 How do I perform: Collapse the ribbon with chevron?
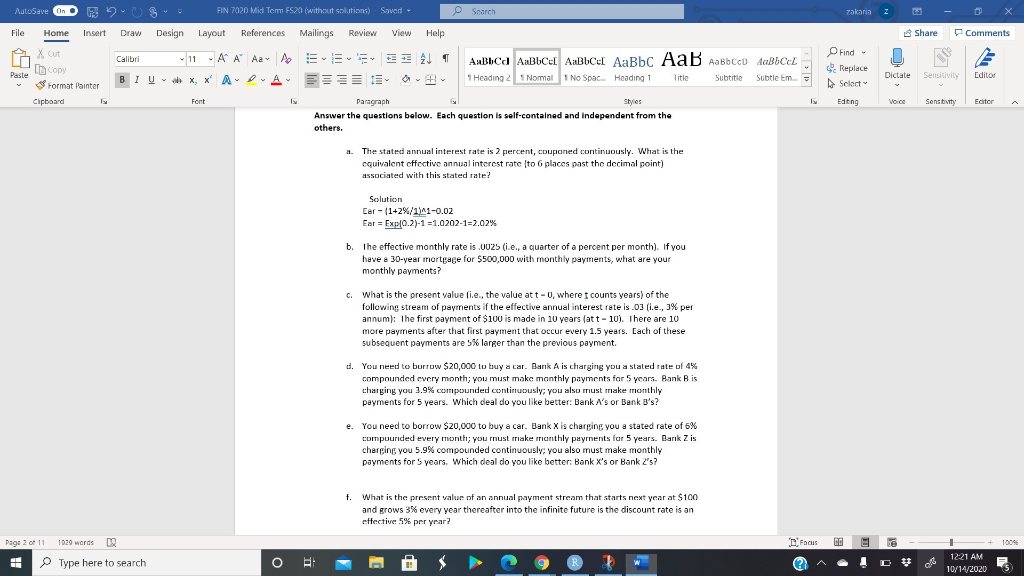[x=1014, y=102]
